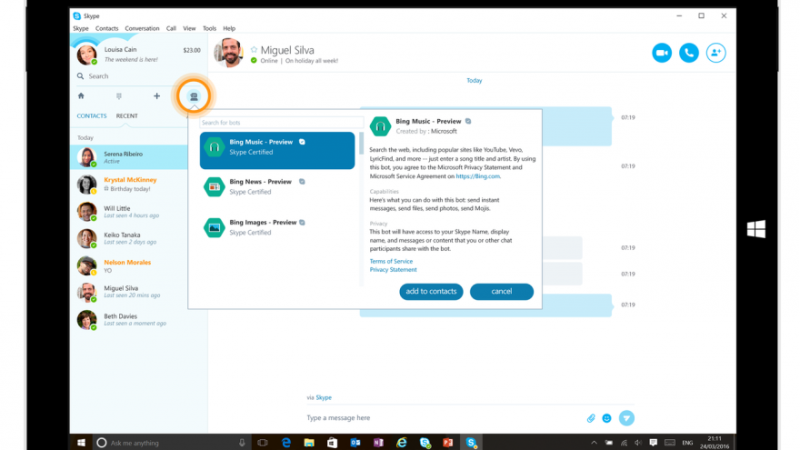Start a voice call using the phone icon

tap(688, 53)
